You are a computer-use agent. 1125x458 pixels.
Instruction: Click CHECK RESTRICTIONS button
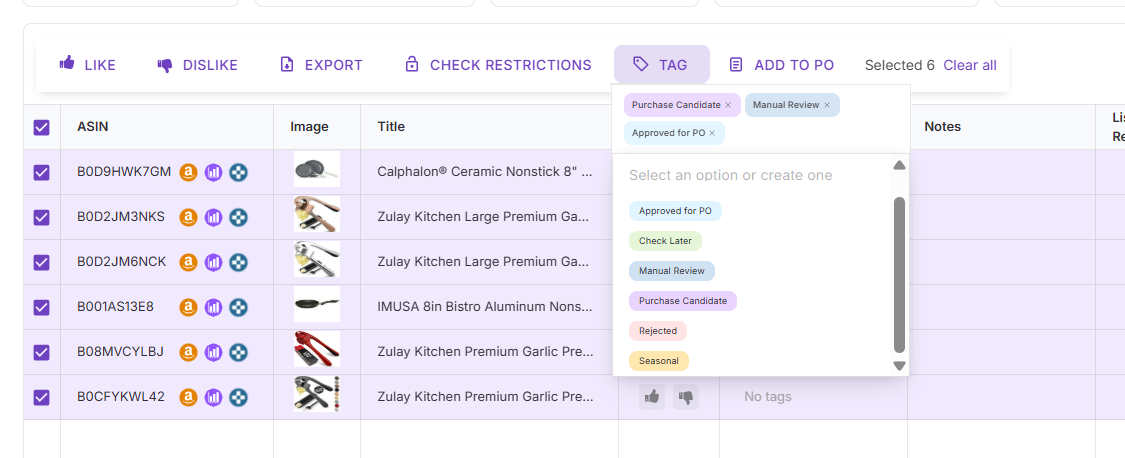click(499, 65)
